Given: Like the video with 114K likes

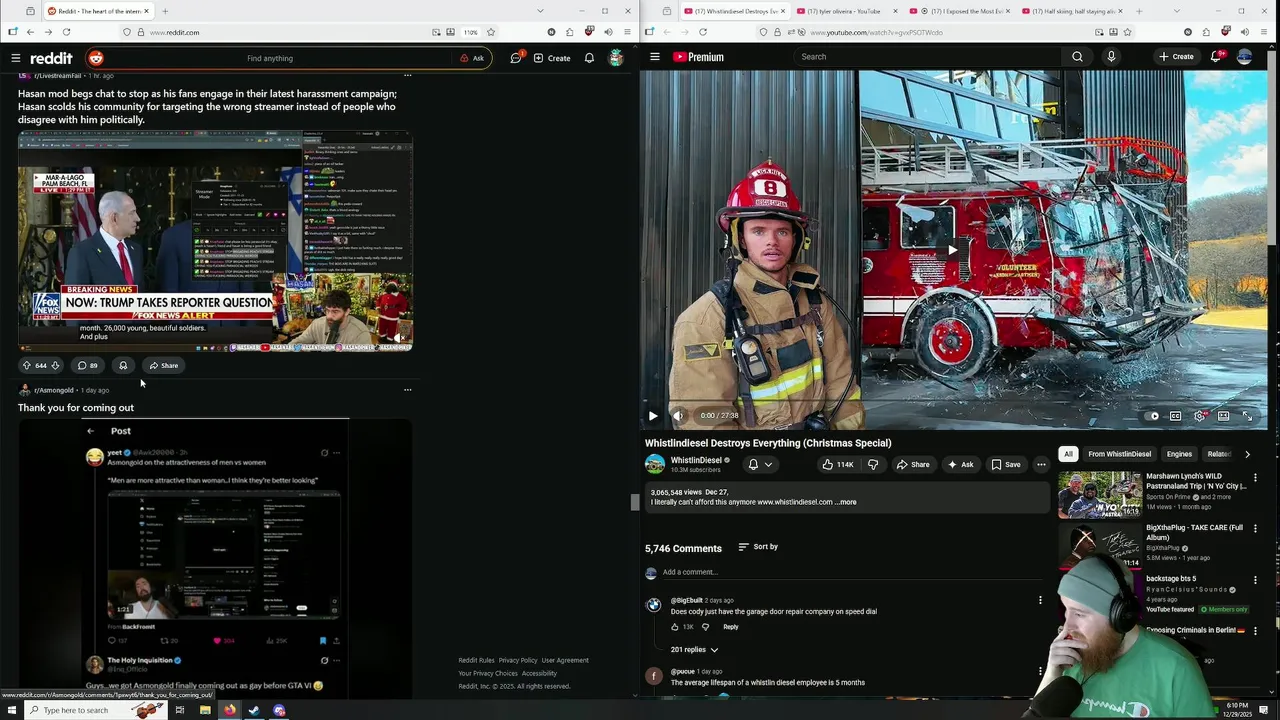Looking at the screenshot, I should point(837,464).
